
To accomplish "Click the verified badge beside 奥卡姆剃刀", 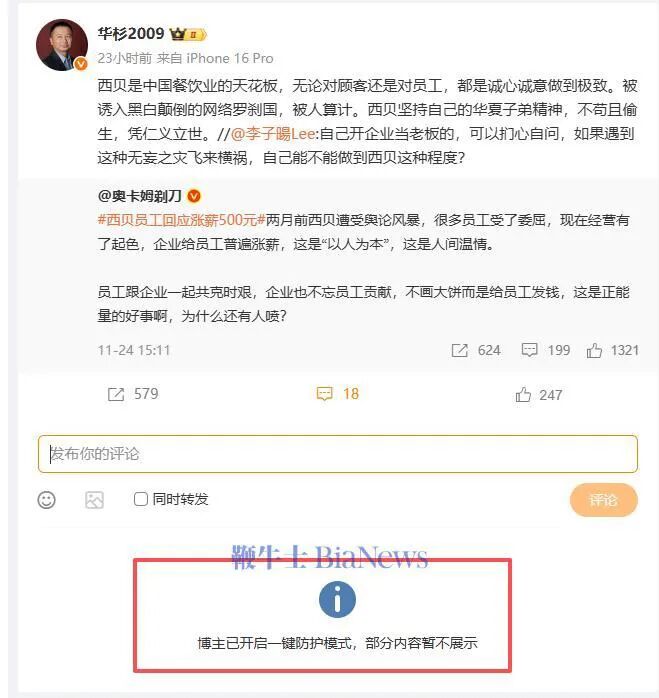I will tap(194, 196).
